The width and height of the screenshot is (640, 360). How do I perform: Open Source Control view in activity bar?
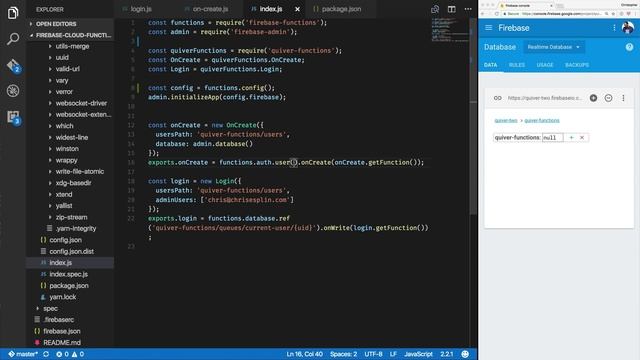(13, 65)
